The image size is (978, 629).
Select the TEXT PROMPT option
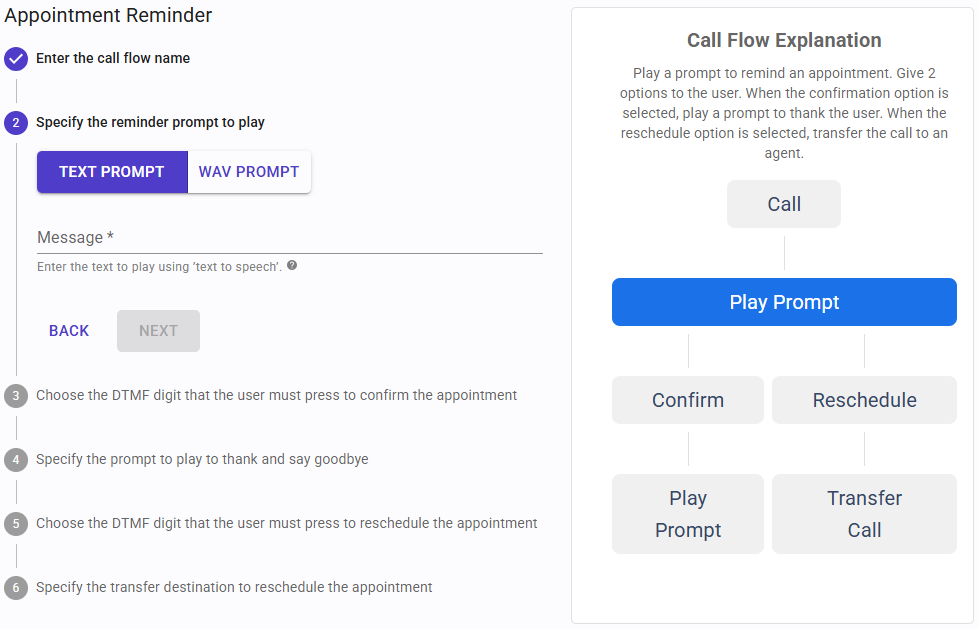(x=112, y=172)
